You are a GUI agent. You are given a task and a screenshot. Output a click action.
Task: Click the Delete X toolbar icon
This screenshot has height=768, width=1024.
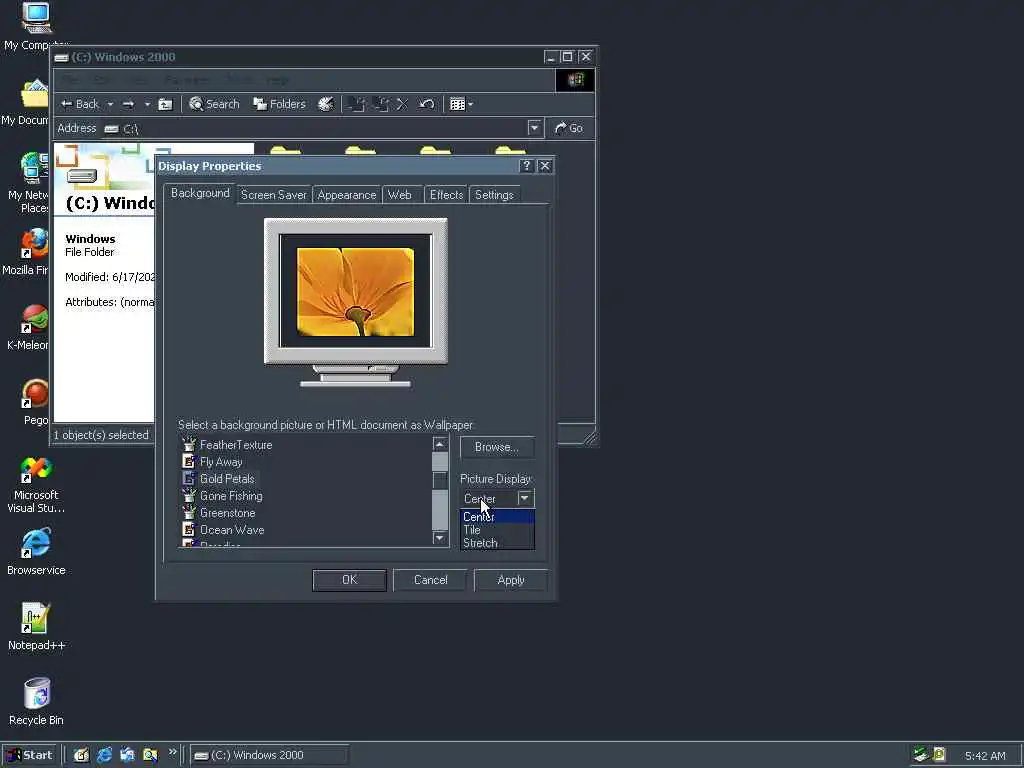point(402,104)
